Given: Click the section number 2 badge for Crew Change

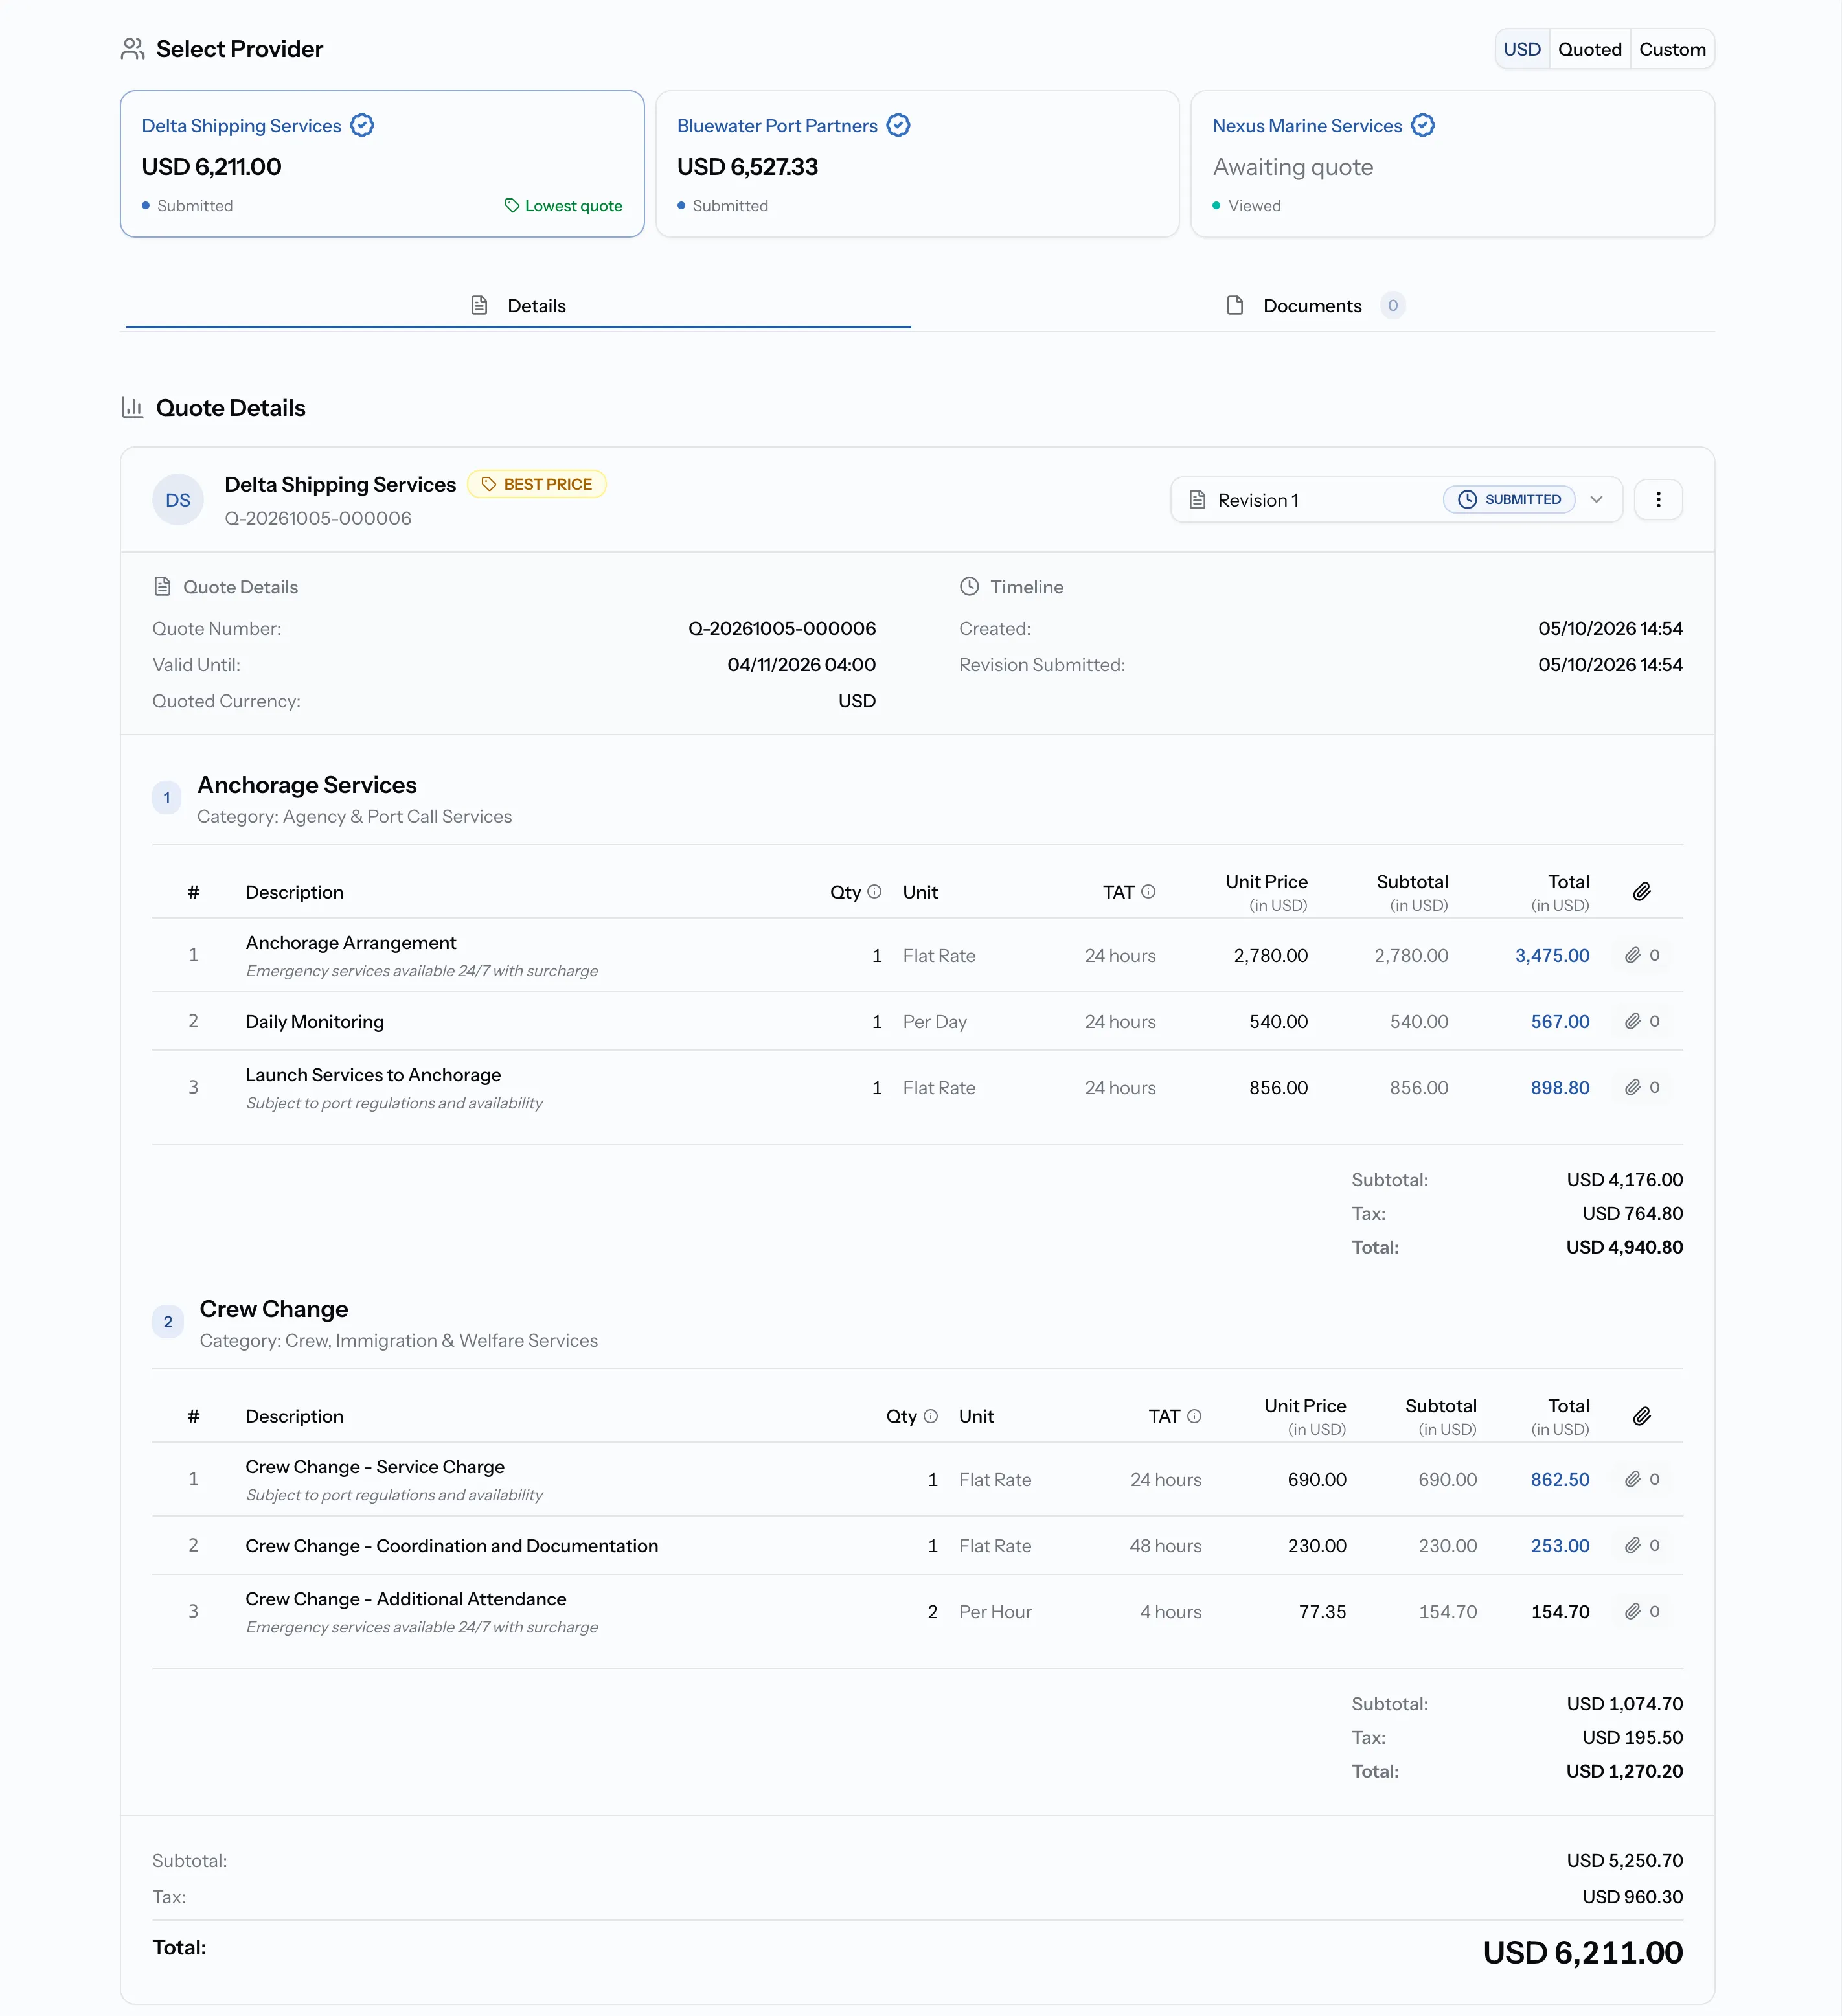Looking at the screenshot, I should [168, 1321].
